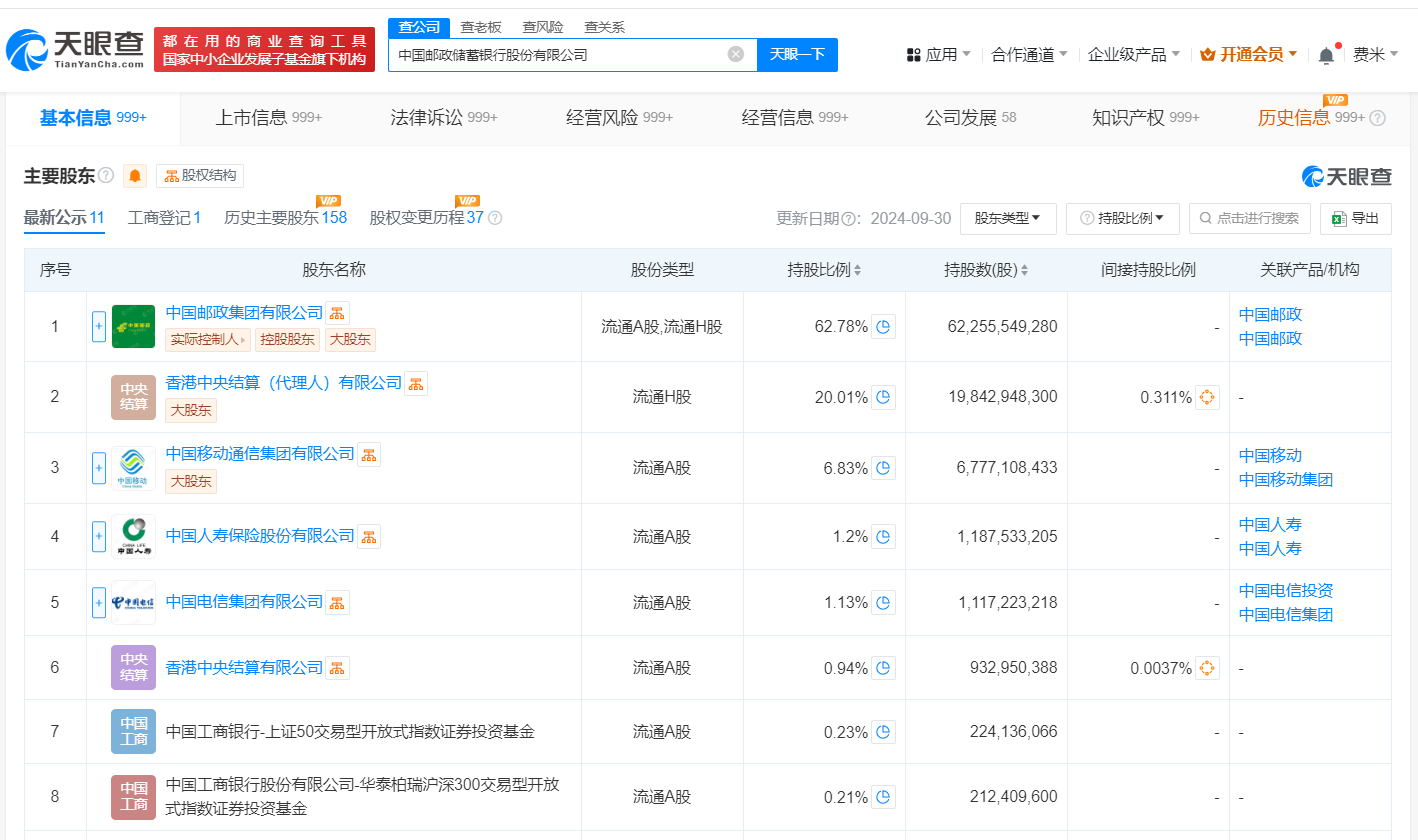Click the orange alert bell beside 主要股东
Screen dimensions: 1418x840
tap(135, 176)
